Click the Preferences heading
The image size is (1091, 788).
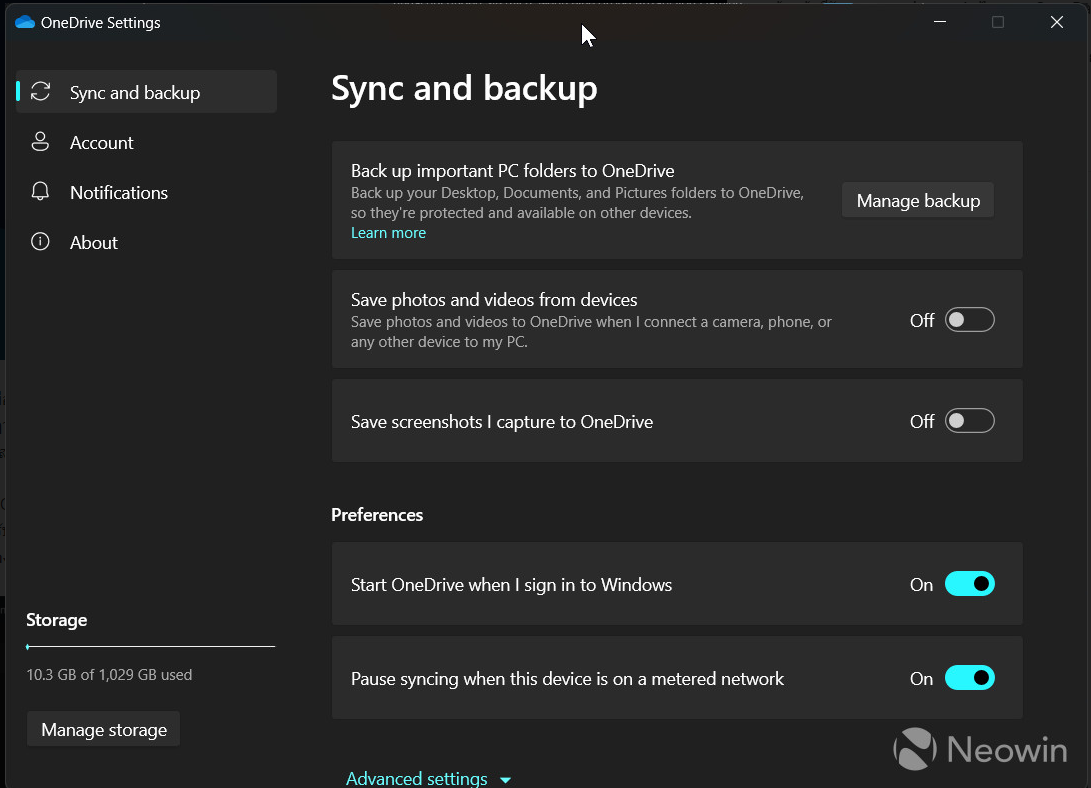point(377,515)
